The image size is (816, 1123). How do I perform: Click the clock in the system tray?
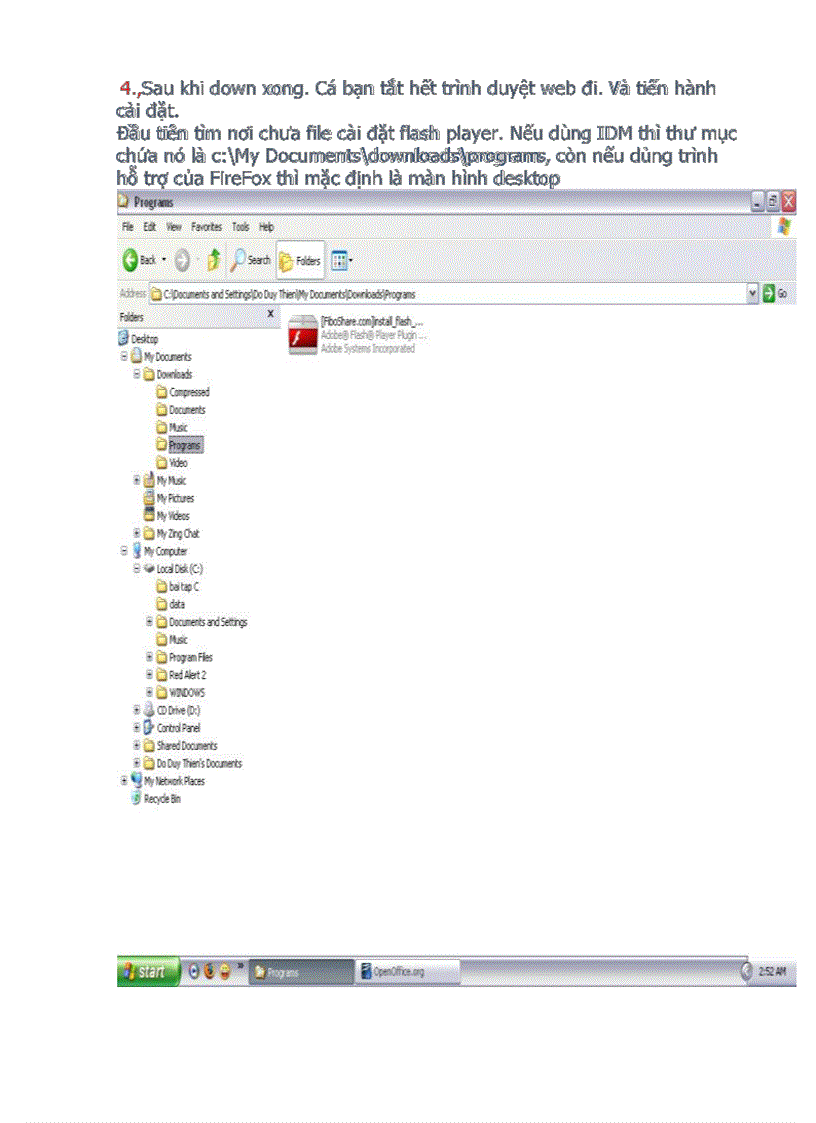pyautogui.click(x=770, y=970)
